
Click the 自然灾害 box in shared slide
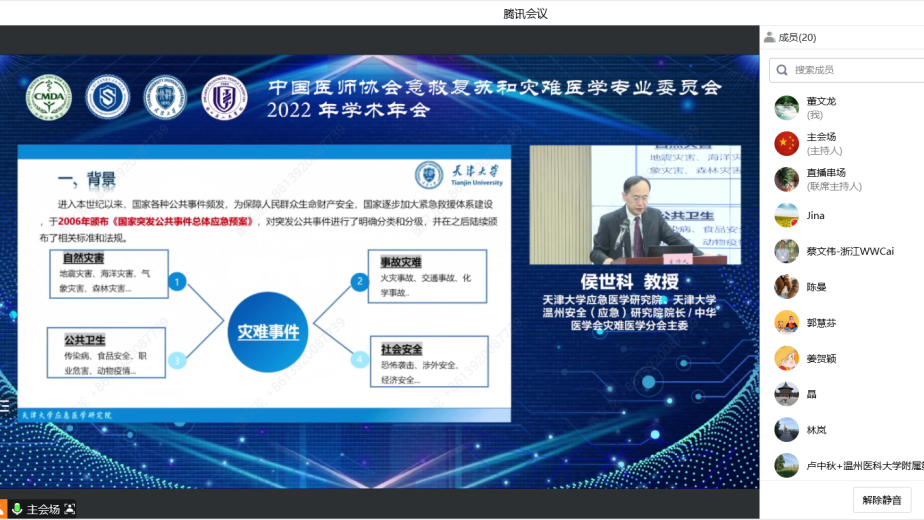coord(108,274)
